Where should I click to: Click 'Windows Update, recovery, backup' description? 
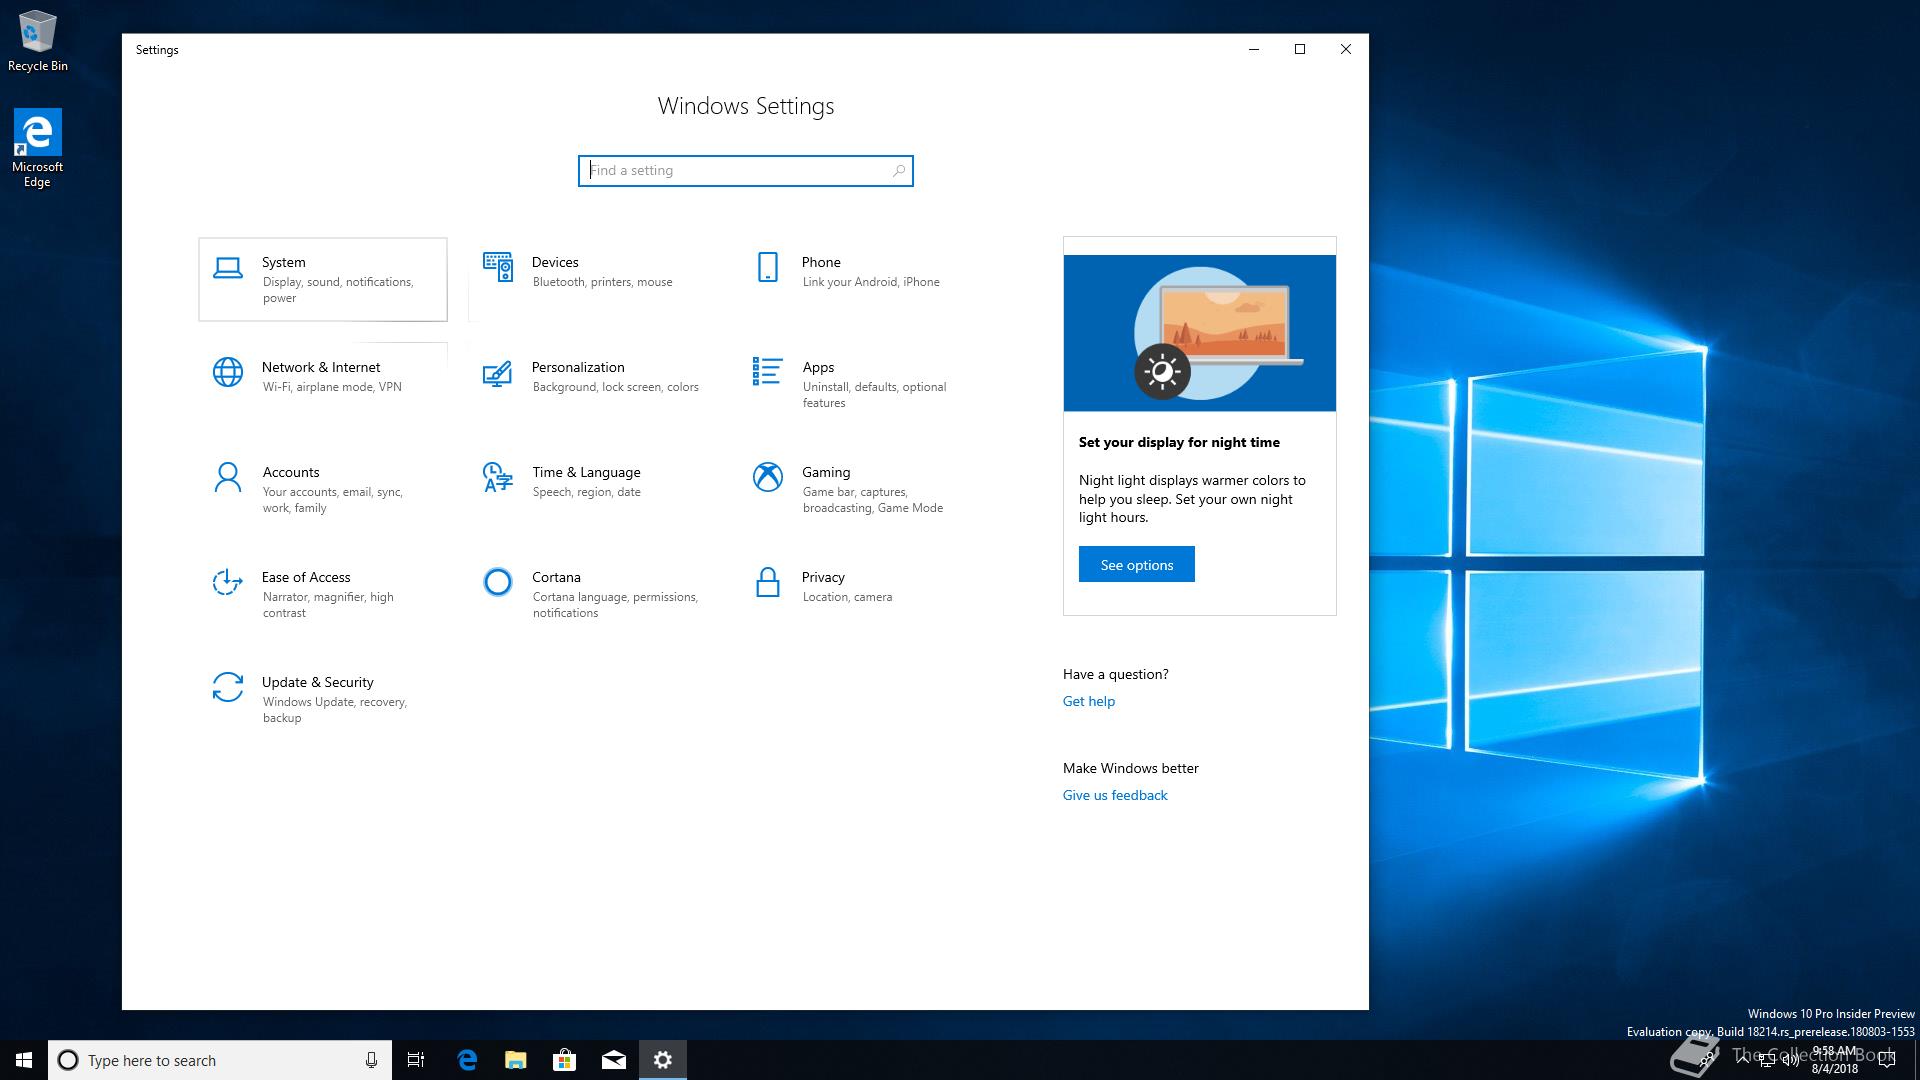[x=335, y=710]
